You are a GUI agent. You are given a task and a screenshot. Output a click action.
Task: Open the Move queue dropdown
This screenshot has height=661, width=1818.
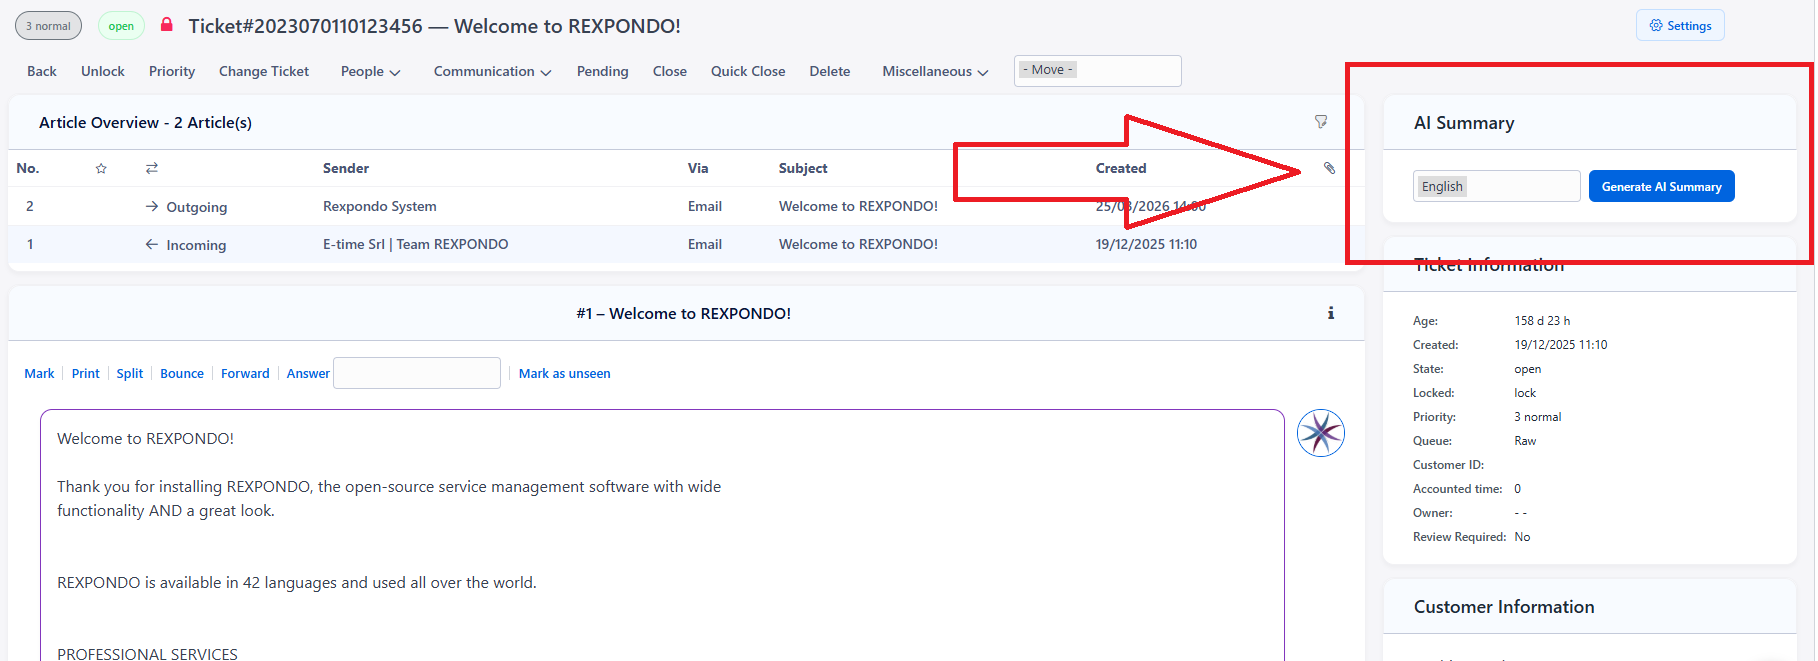[x=1098, y=71]
